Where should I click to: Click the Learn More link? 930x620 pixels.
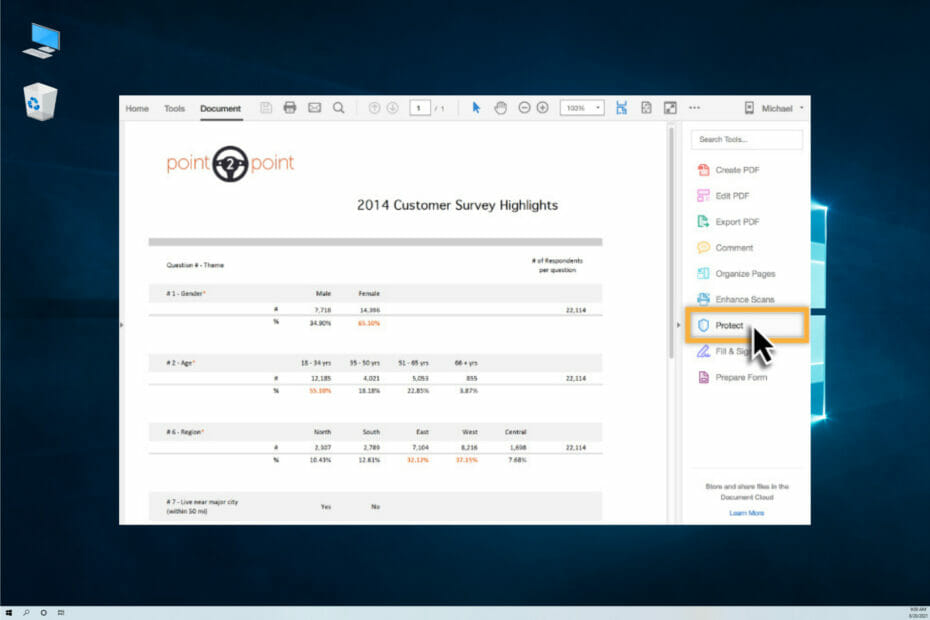747,513
